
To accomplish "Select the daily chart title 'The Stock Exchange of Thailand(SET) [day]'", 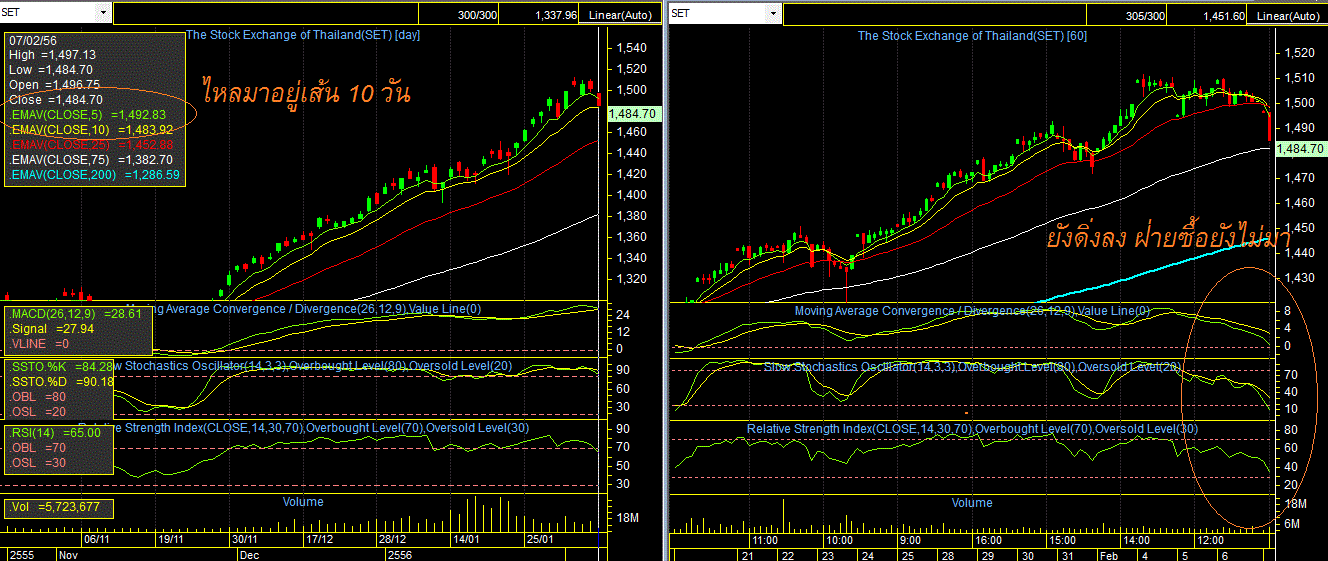I will click(x=304, y=35).
